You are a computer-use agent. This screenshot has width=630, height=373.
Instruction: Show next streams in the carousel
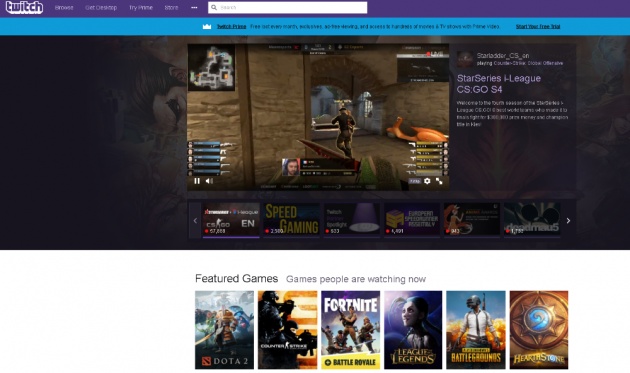(x=568, y=220)
